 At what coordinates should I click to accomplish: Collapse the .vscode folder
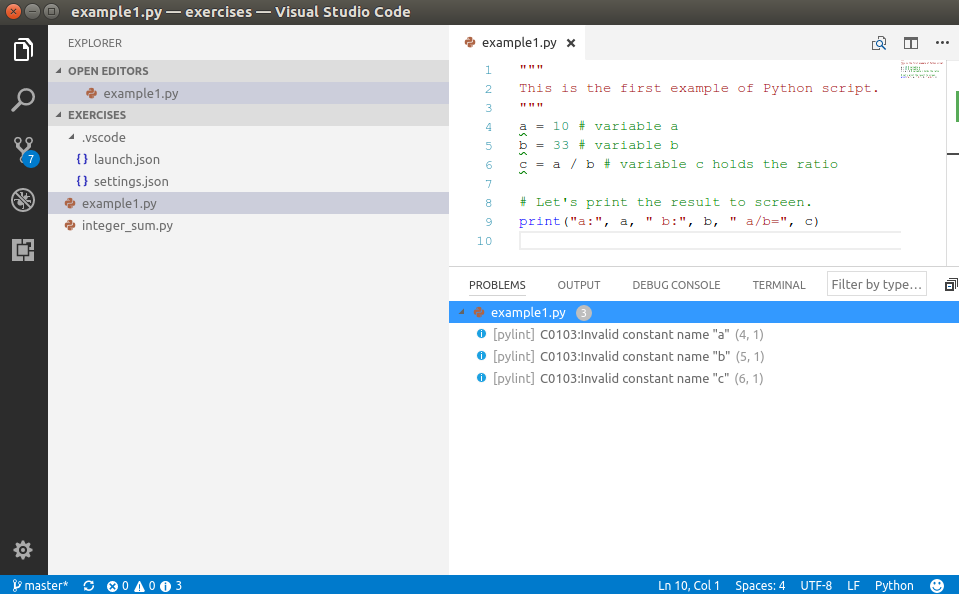tap(72, 138)
